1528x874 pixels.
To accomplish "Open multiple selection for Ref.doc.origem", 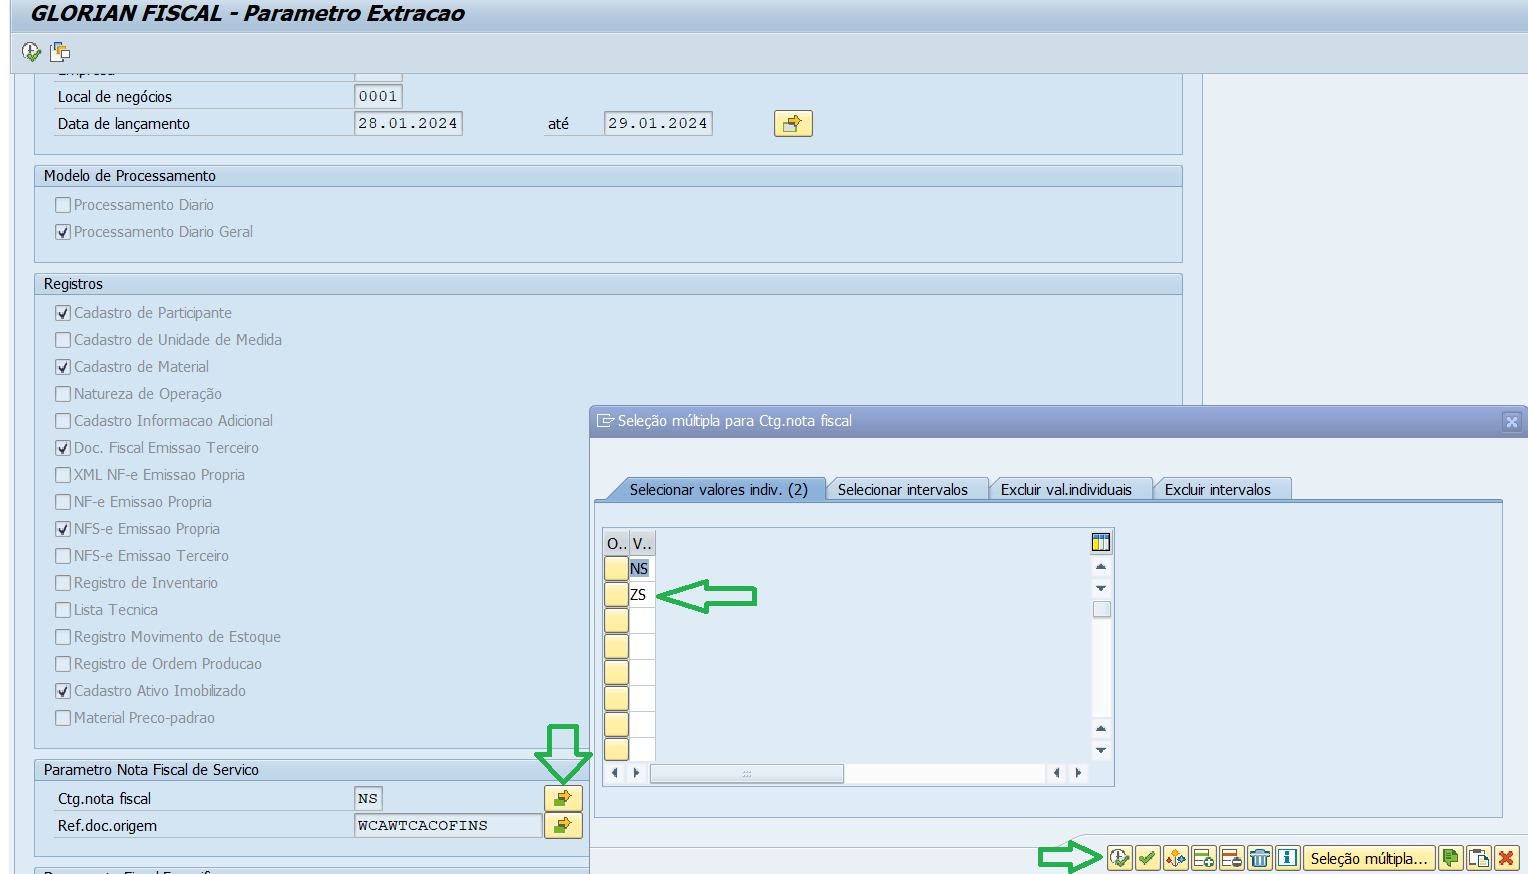I will point(563,825).
